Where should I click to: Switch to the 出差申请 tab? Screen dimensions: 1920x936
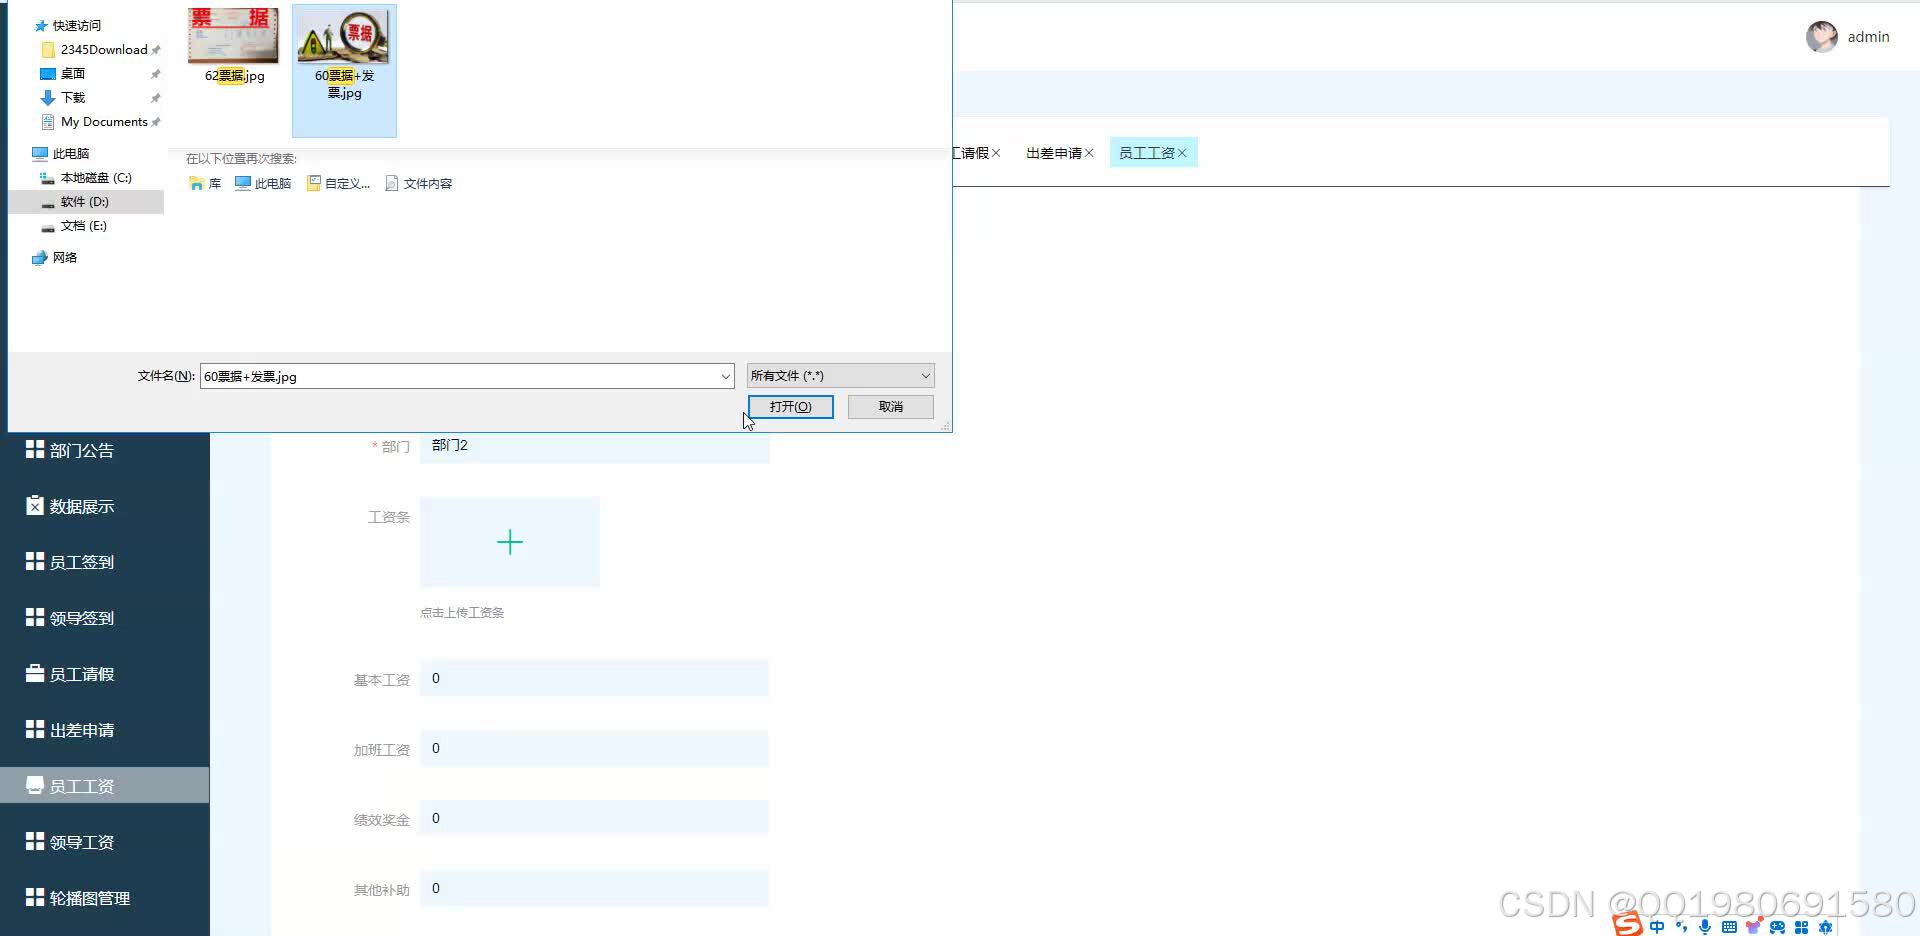1053,153
